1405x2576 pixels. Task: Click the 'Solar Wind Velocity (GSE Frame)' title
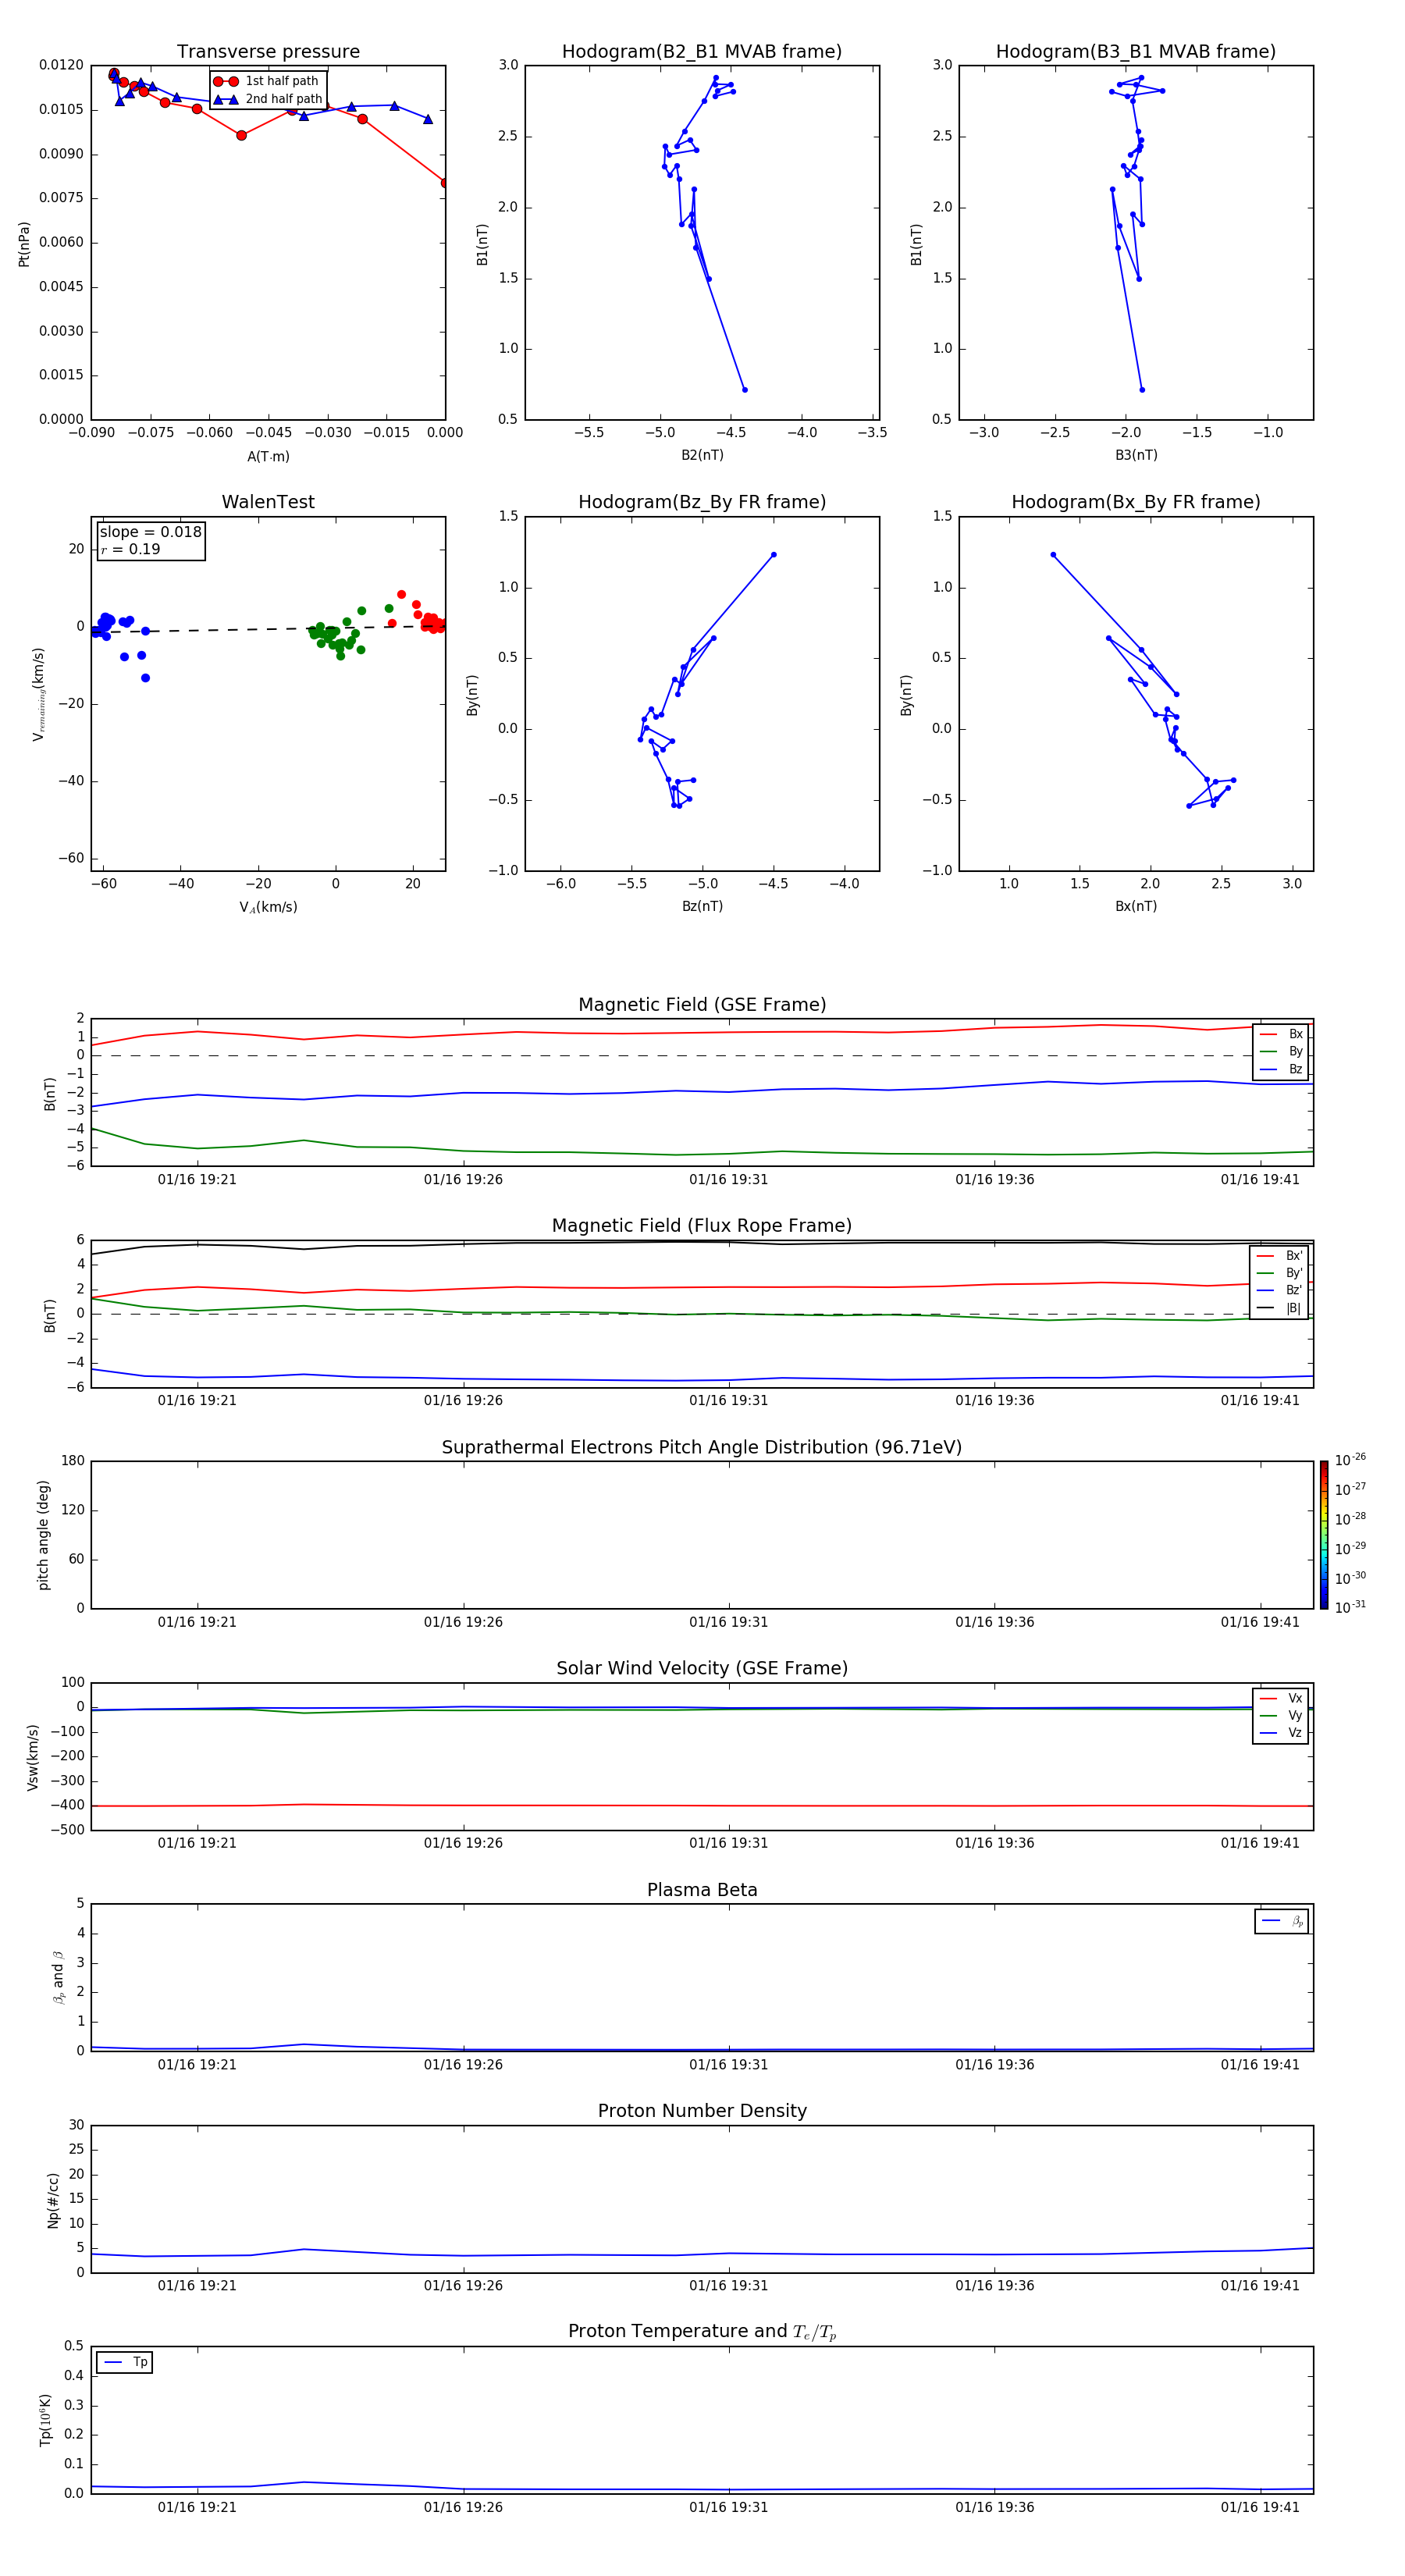pos(702,1669)
